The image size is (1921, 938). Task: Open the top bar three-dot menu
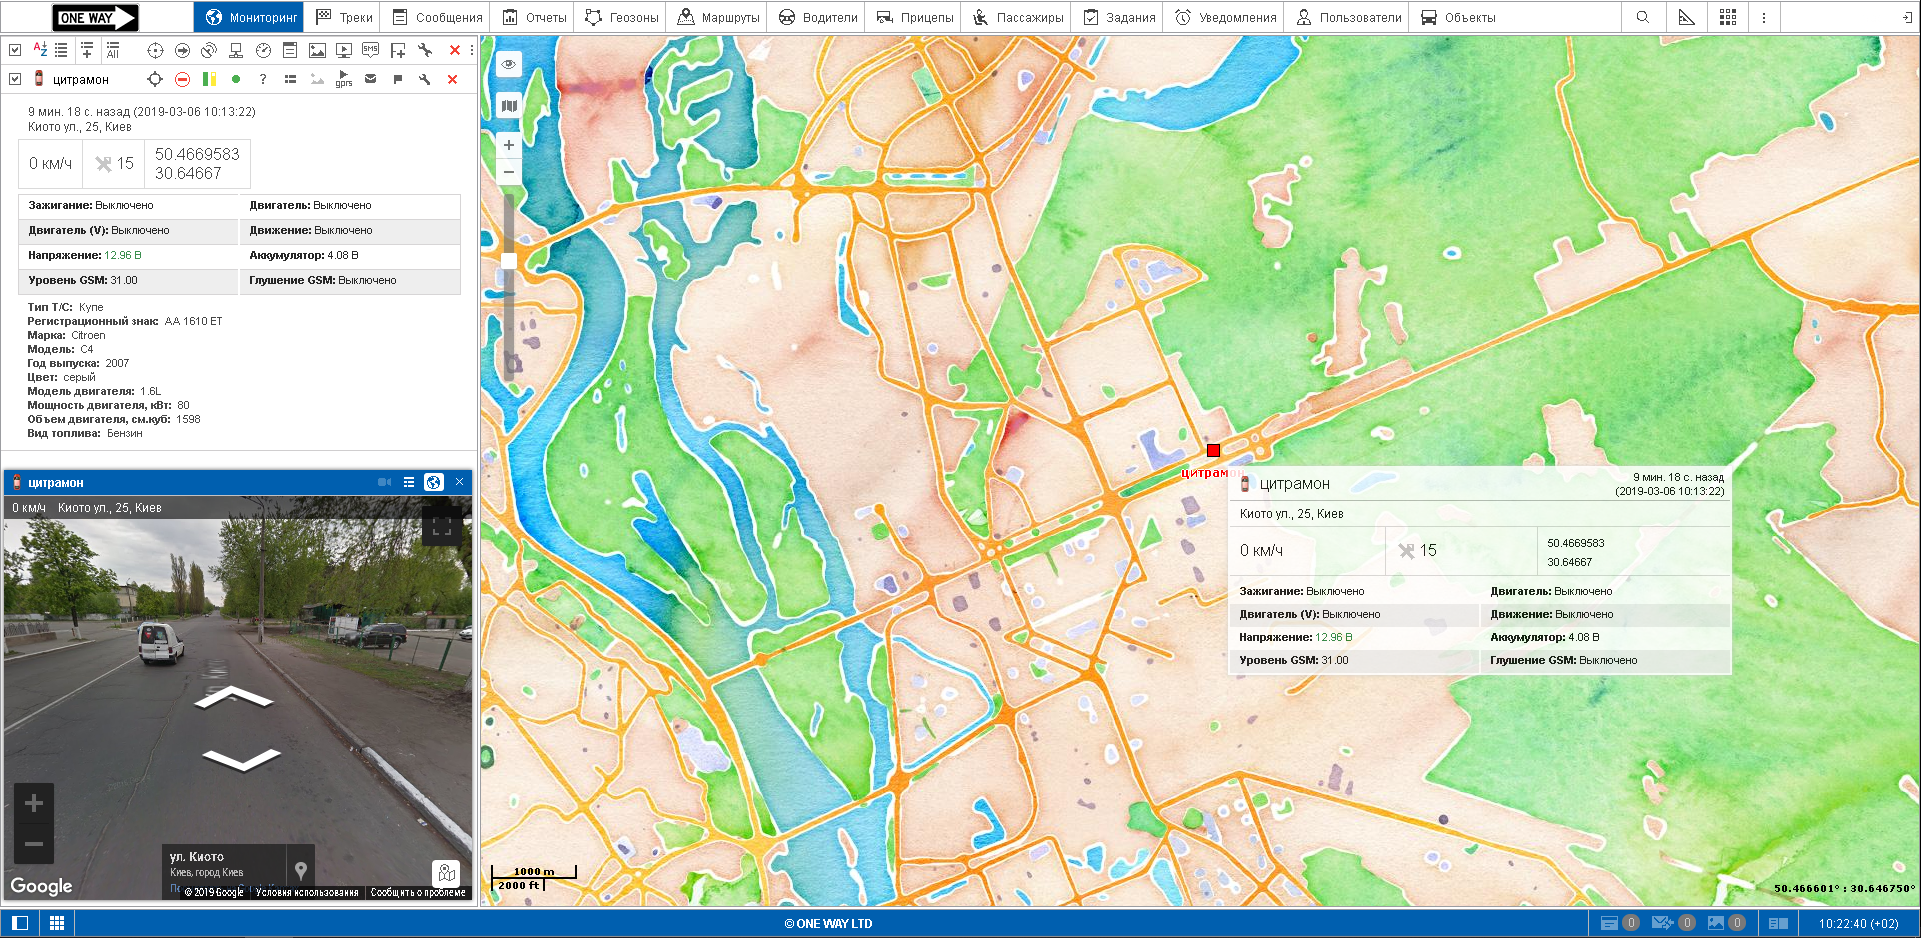pos(1764,17)
